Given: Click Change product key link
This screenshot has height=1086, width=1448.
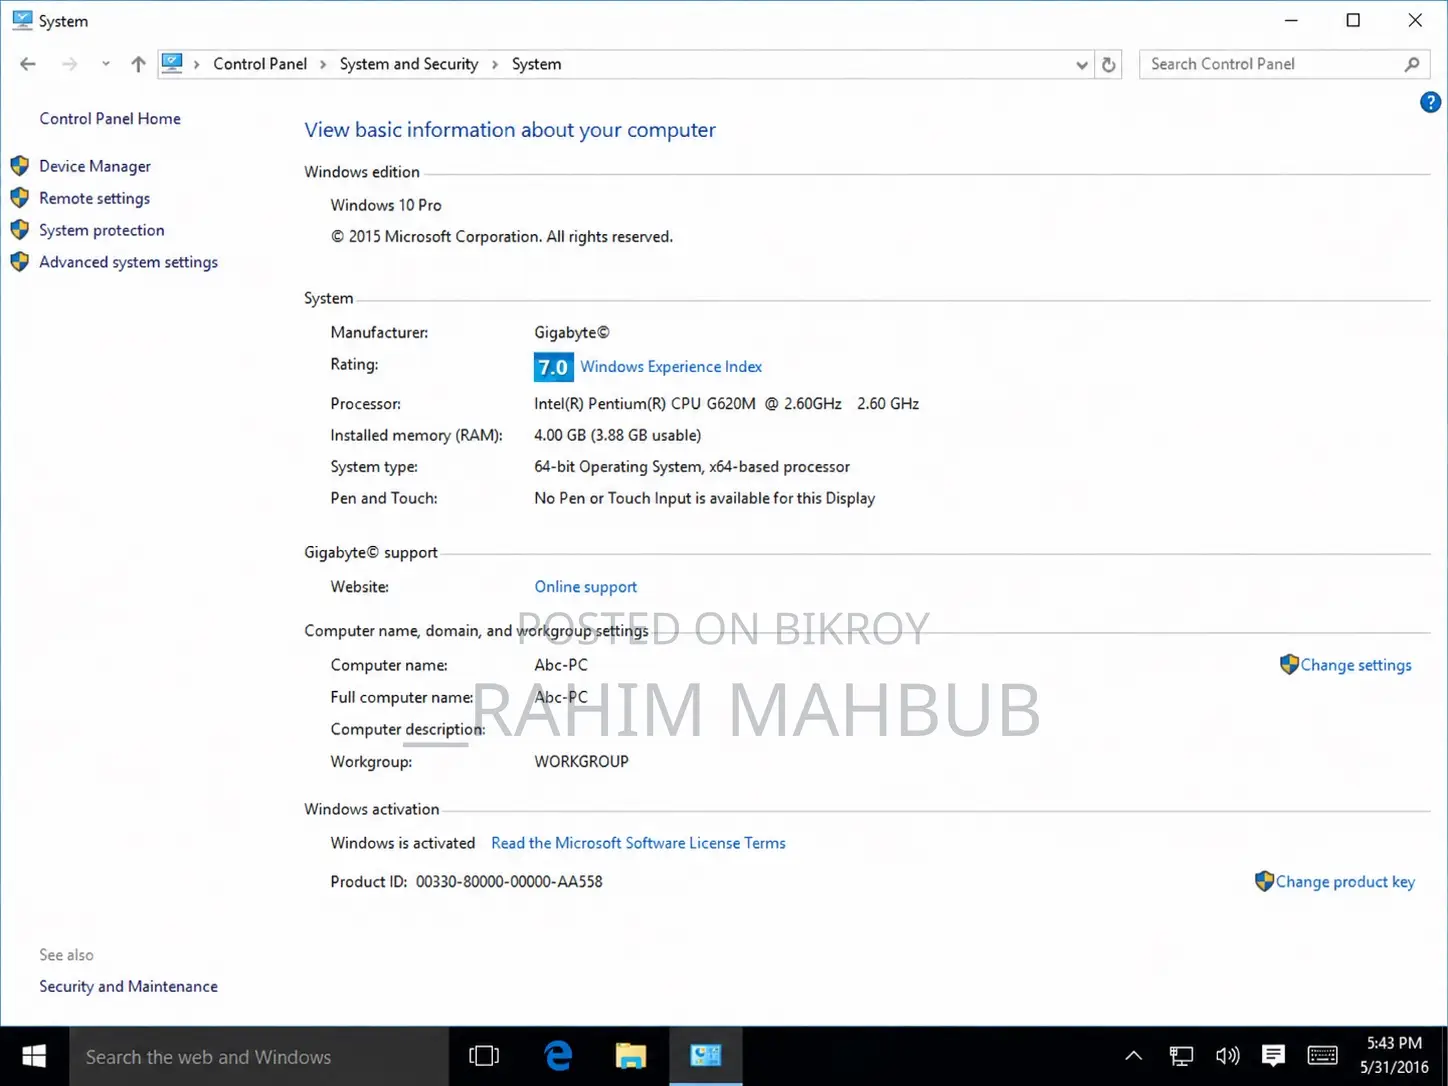Looking at the screenshot, I should pos(1345,882).
